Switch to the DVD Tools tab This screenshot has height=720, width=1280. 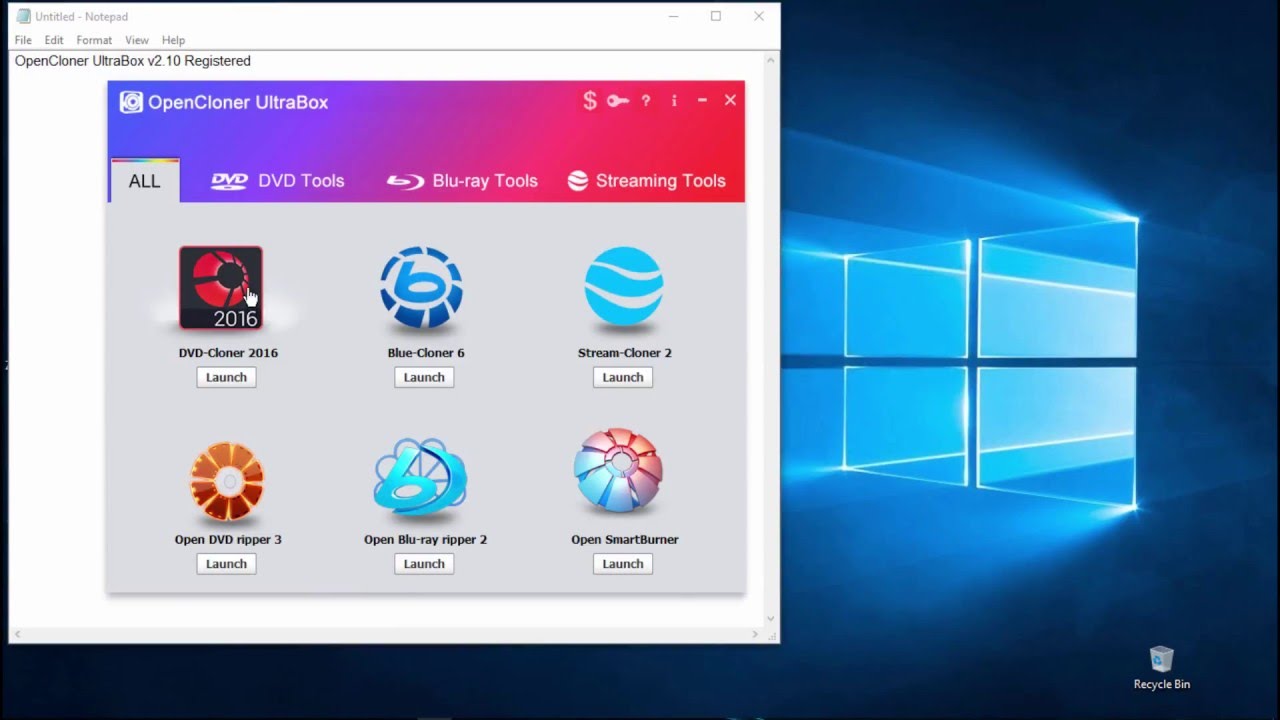278,181
